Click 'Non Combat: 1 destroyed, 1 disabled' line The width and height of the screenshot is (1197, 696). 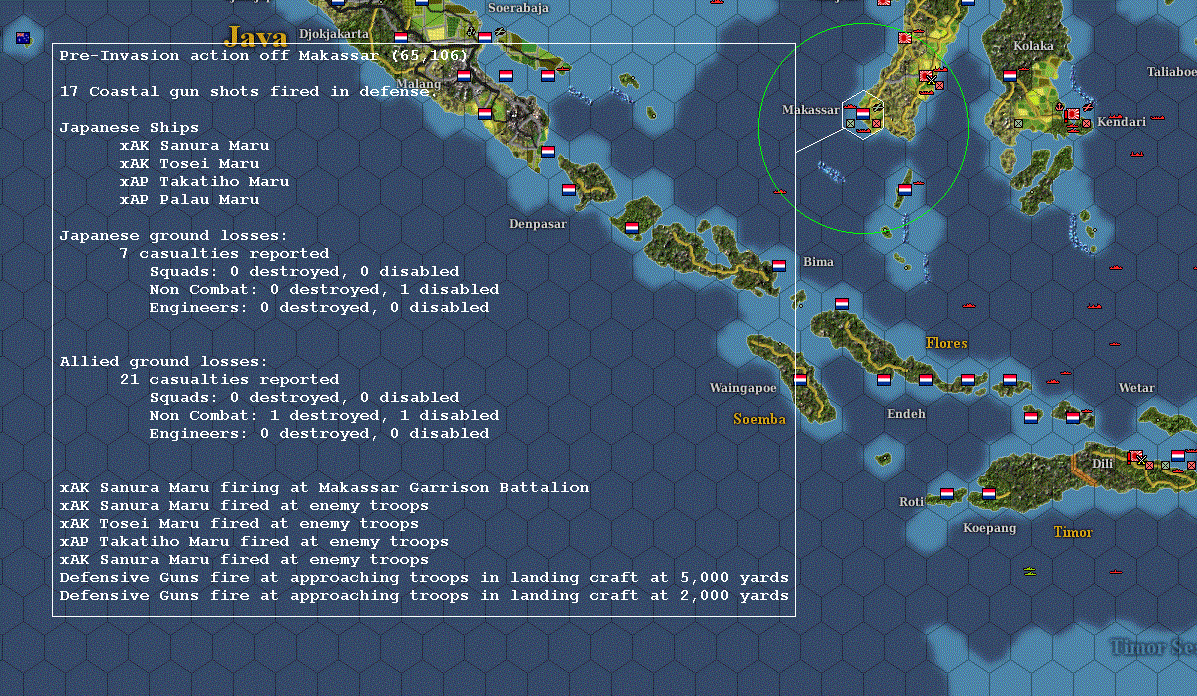324,416
